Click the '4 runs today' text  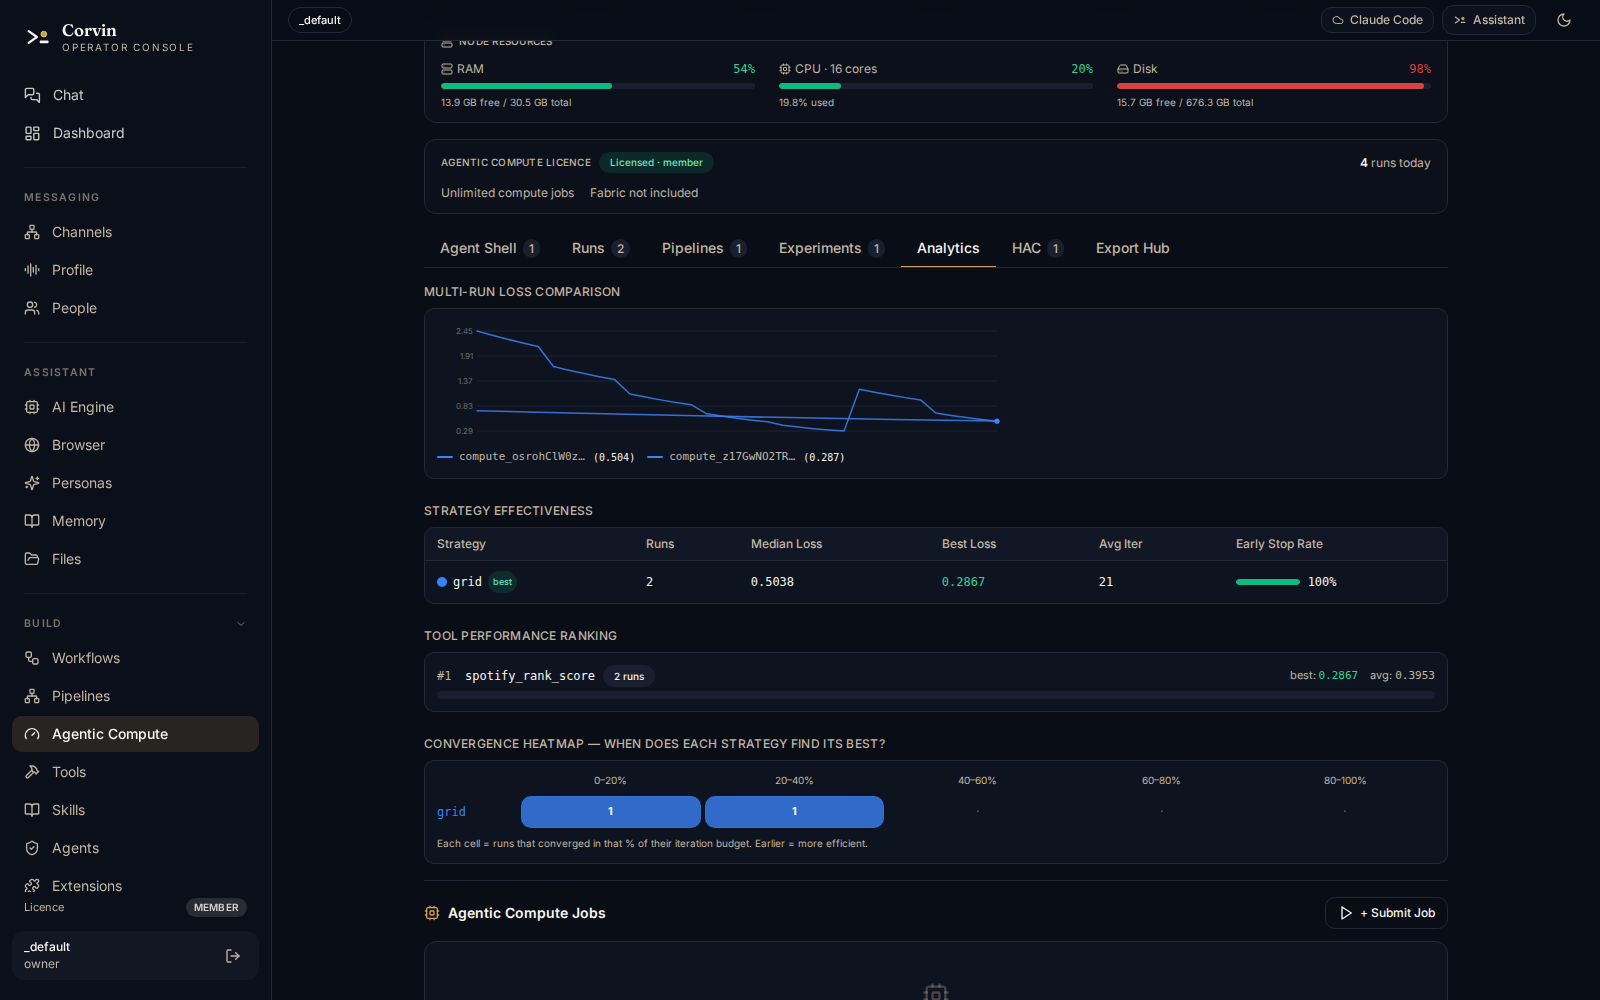click(1395, 163)
